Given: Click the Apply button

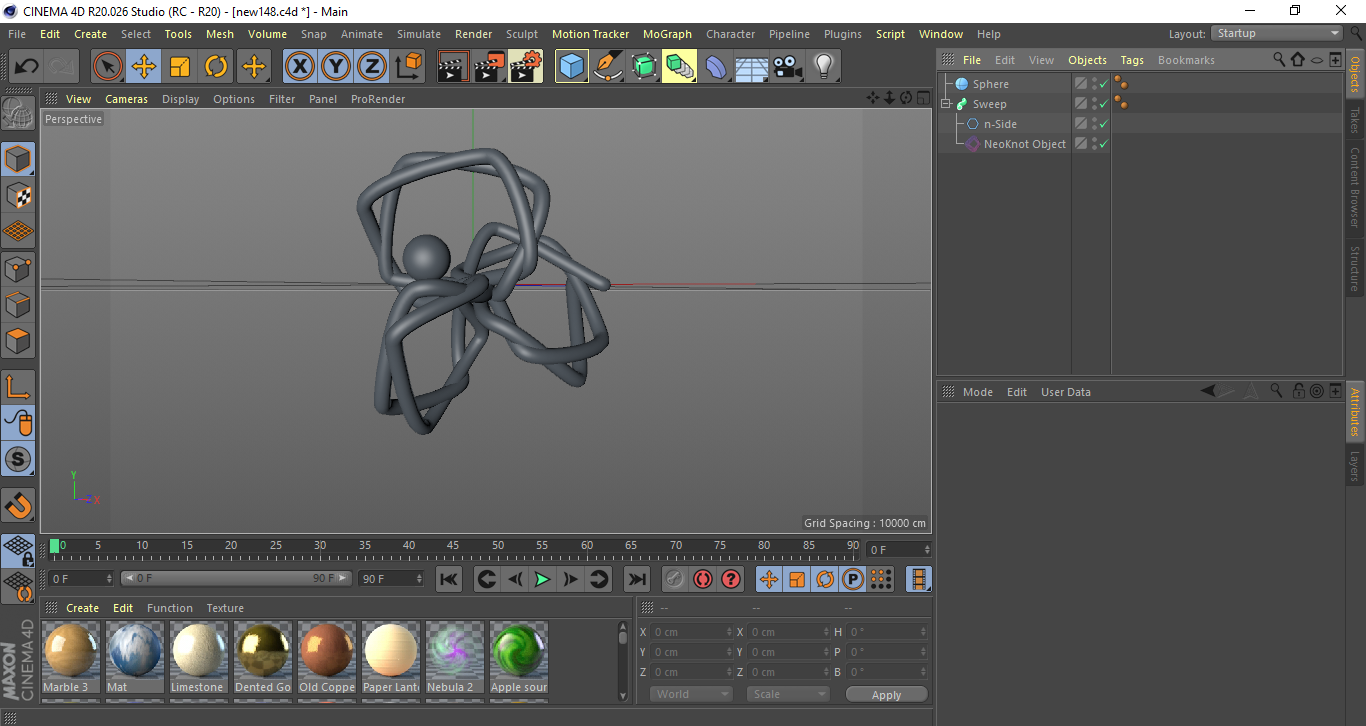Looking at the screenshot, I should click(x=886, y=695).
